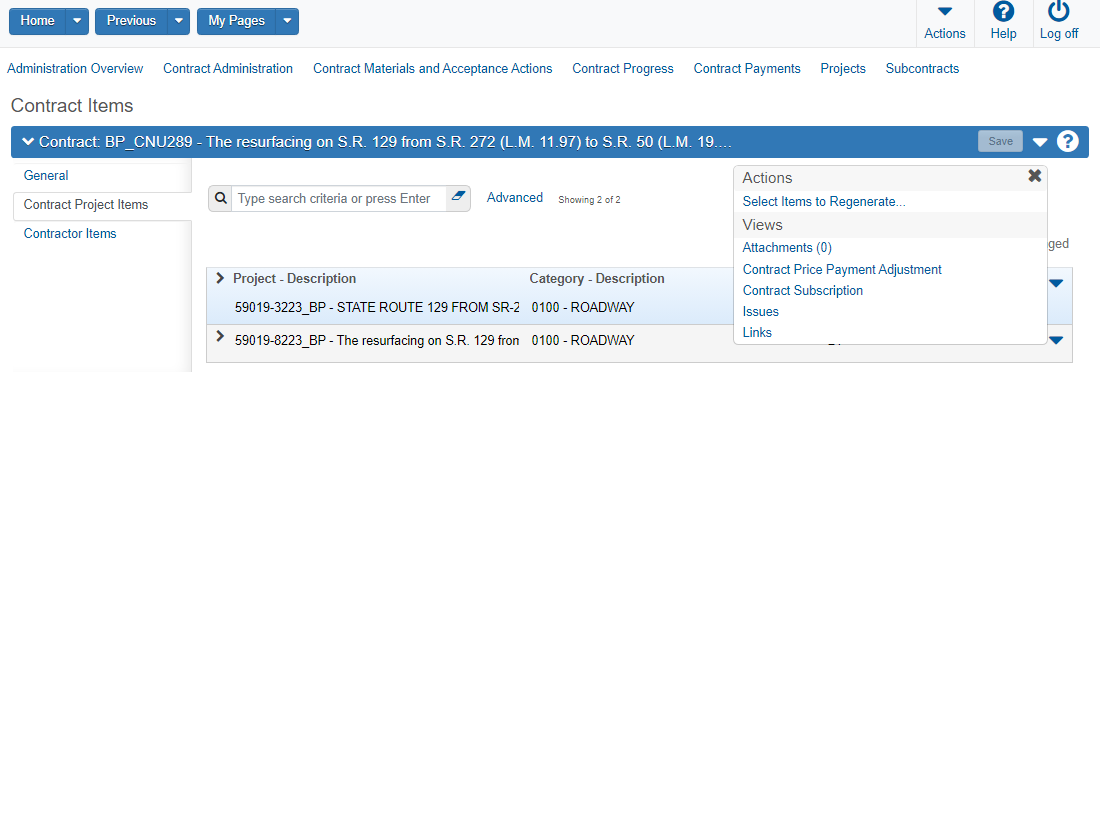Viewport: 1100px width, 826px height.
Task: Click the eraser clear-search icon
Action: pyautogui.click(x=458, y=198)
